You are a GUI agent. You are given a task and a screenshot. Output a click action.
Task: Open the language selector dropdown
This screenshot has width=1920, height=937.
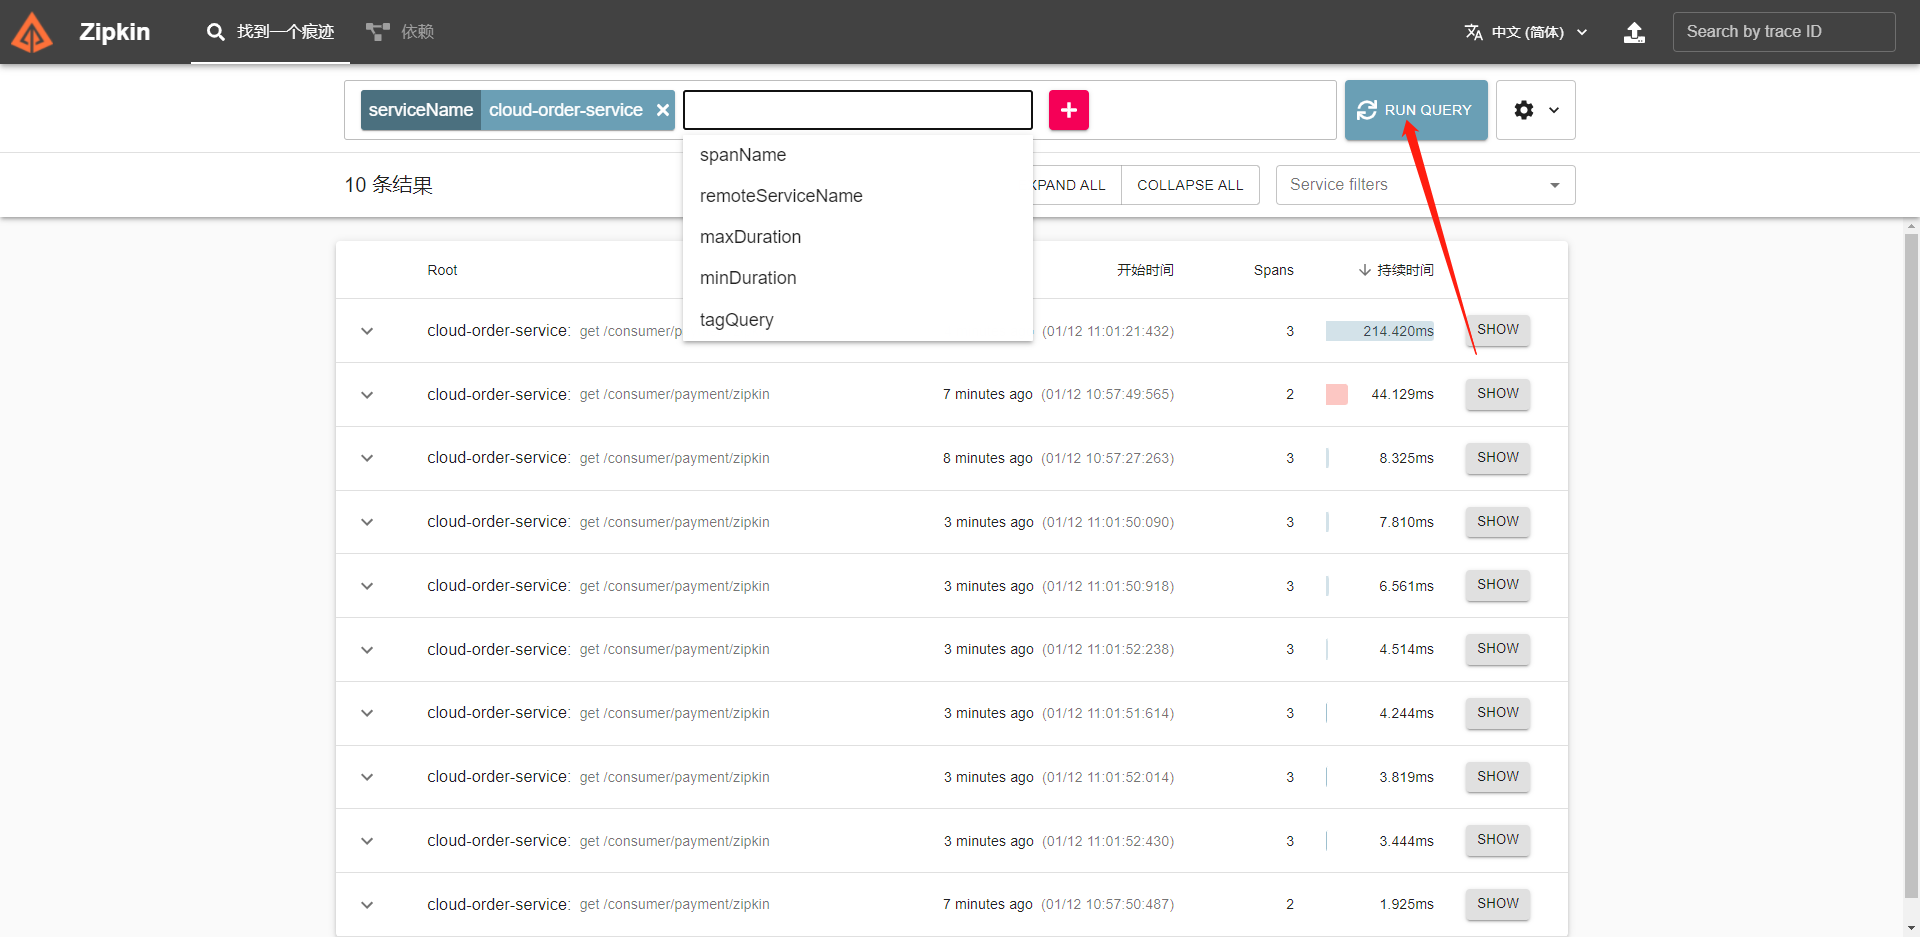[x=1526, y=32]
